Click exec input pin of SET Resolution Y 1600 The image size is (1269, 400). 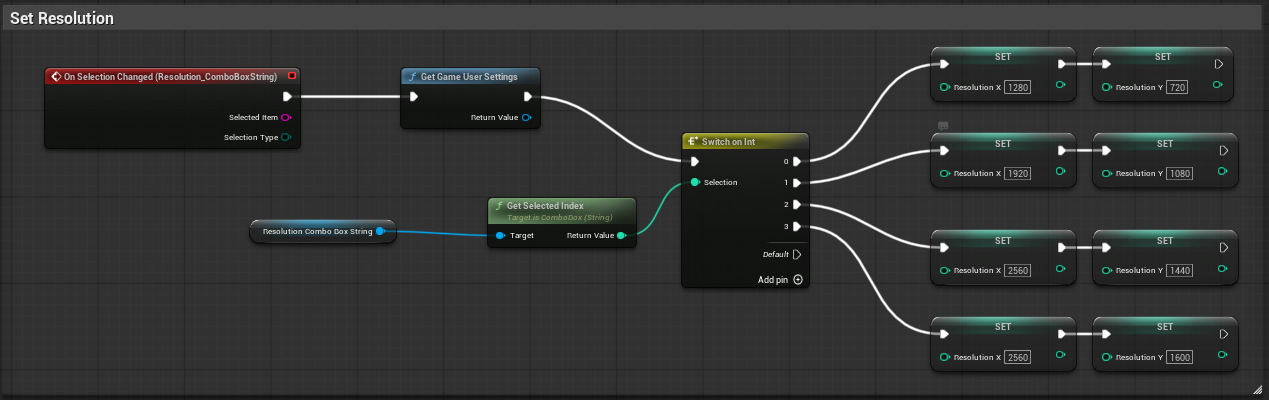coord(1106,335)
